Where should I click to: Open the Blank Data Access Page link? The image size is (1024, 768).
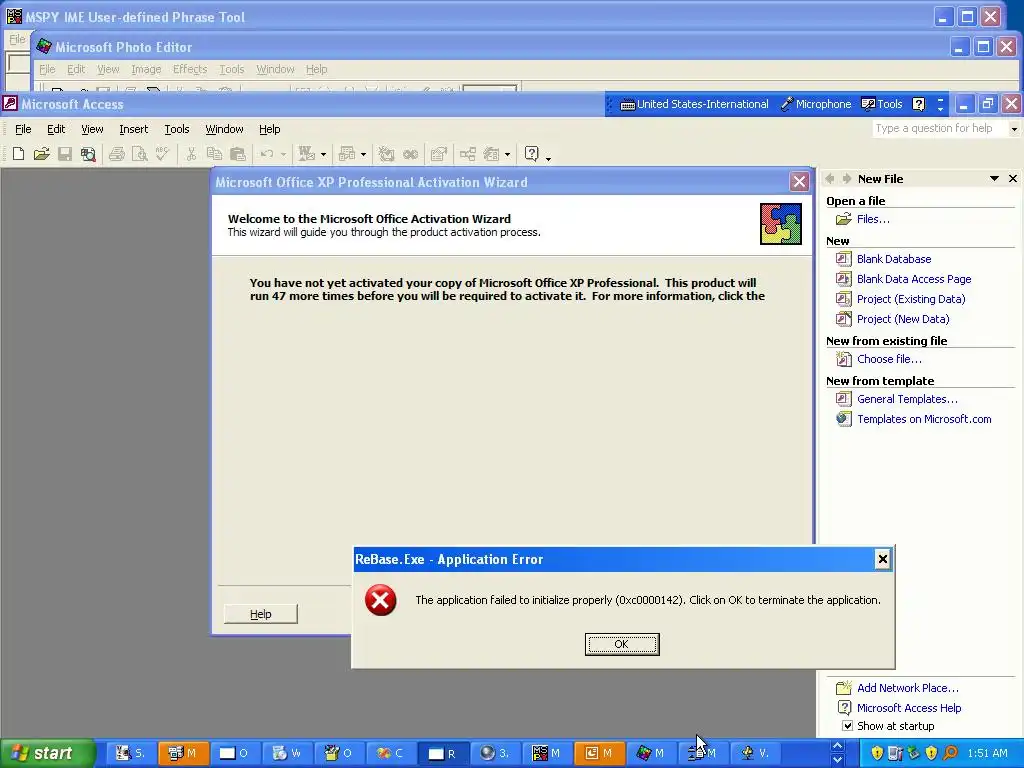tap(914, 279)
